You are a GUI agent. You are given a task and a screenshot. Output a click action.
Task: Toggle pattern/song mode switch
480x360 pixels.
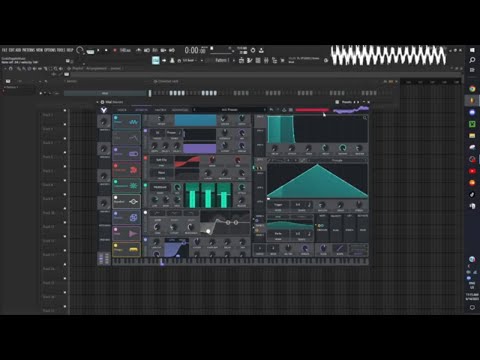[x=90, y=51]
